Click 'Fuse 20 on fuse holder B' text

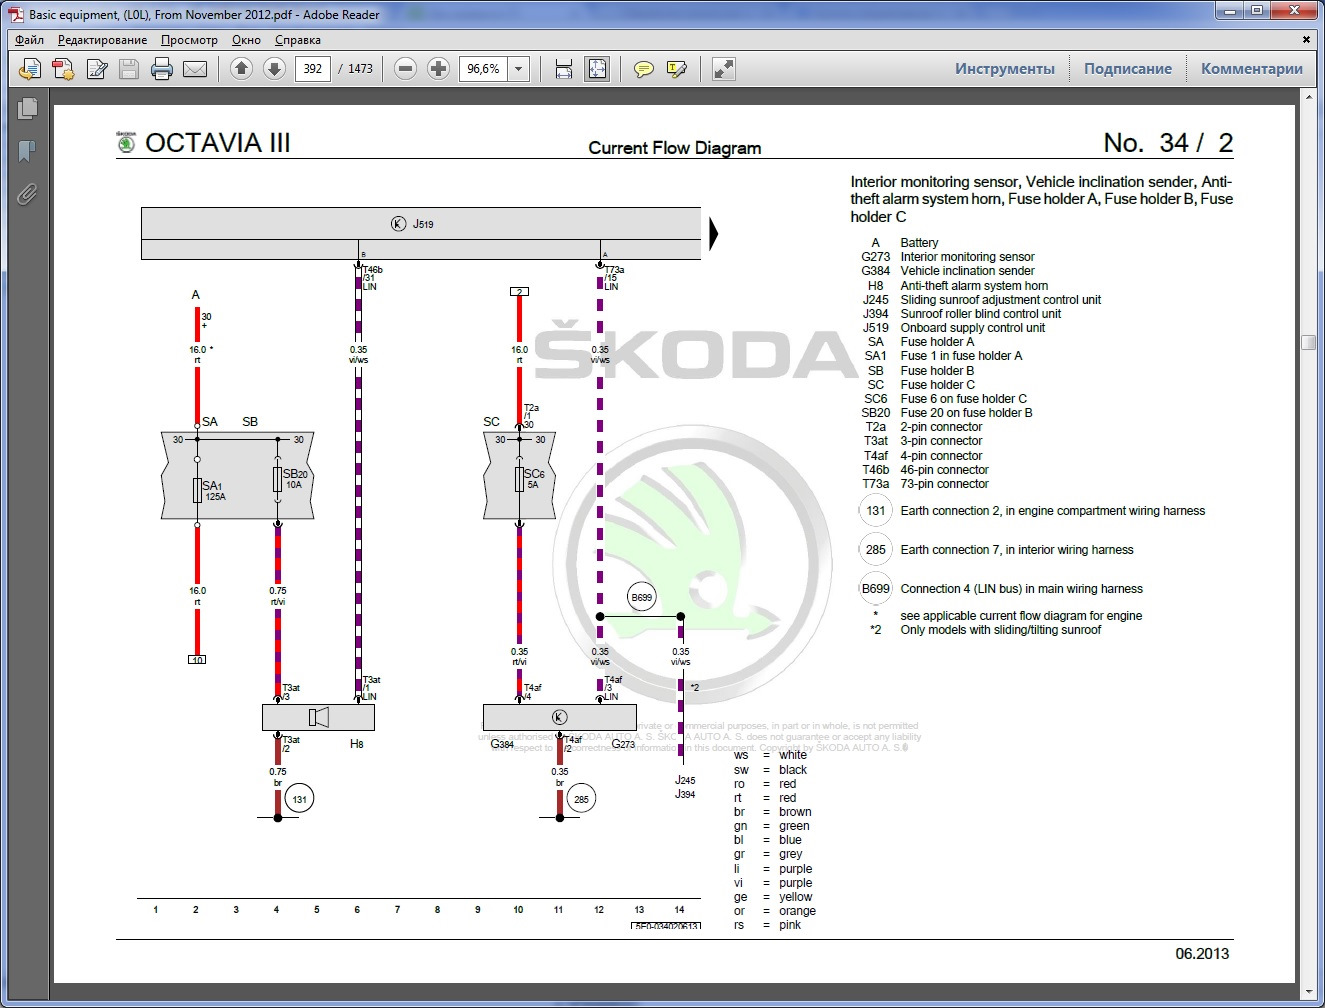[966, 413]
